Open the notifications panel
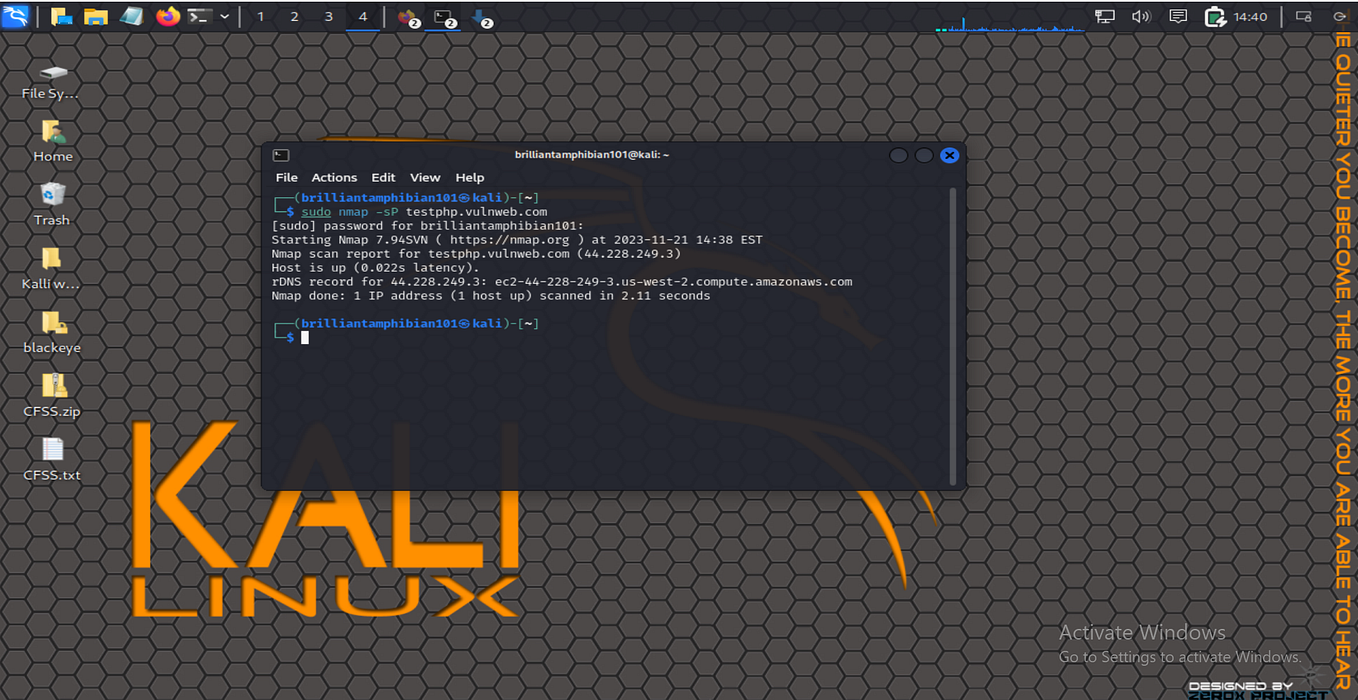This screenshot has height=700, width=1358. 1178,16
